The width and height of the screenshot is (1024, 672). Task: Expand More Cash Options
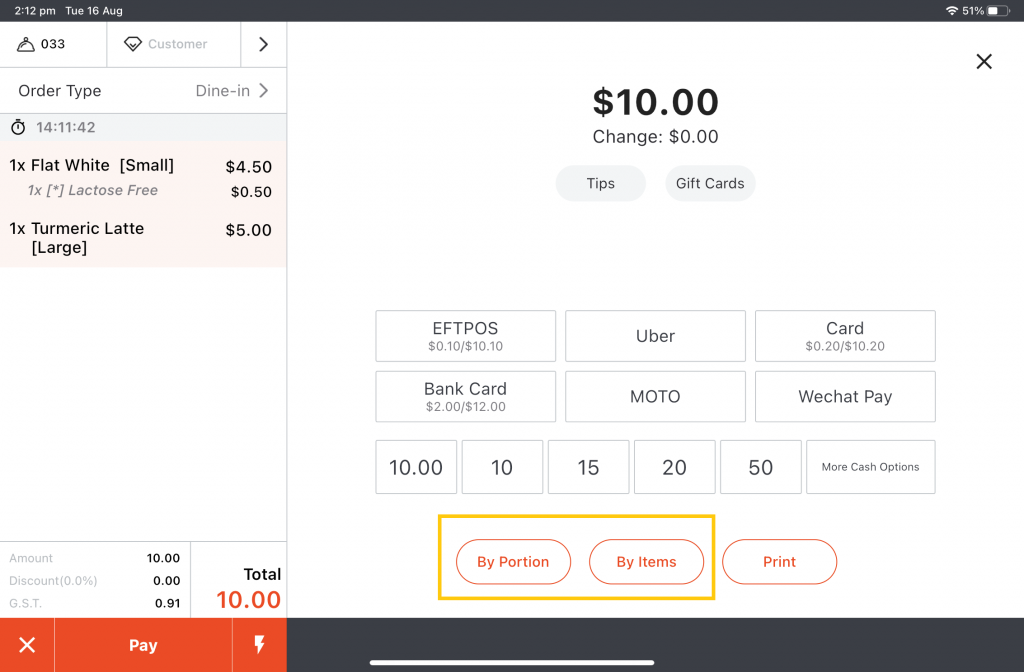[870, 467]
